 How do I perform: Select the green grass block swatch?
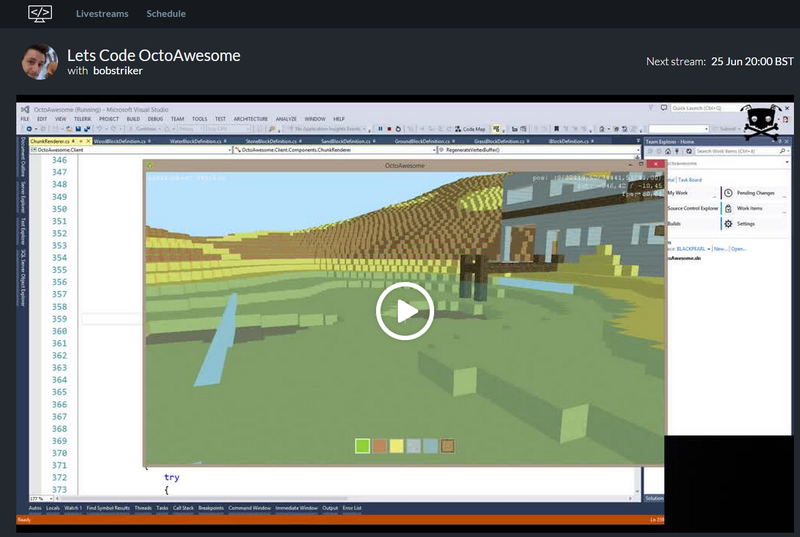(x=362, y=446)
